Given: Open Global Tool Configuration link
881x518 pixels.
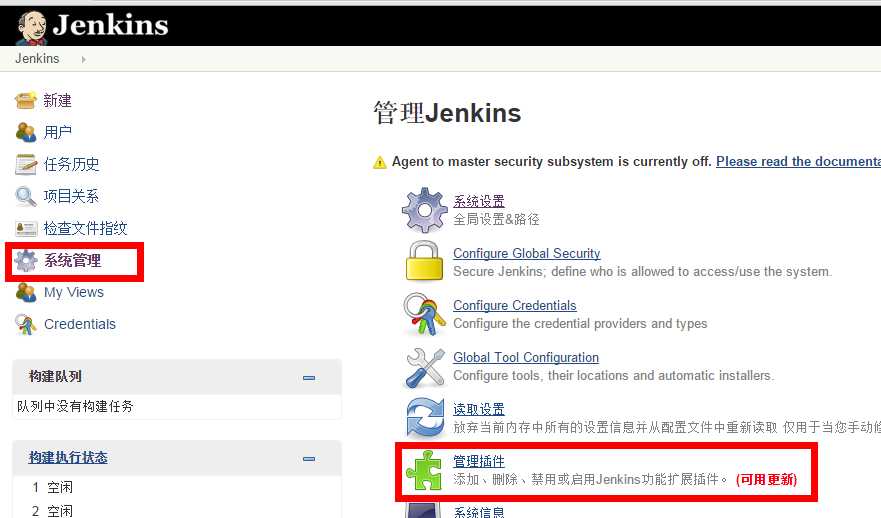Looking at the screenshot, I should click(x=526, y=357).
